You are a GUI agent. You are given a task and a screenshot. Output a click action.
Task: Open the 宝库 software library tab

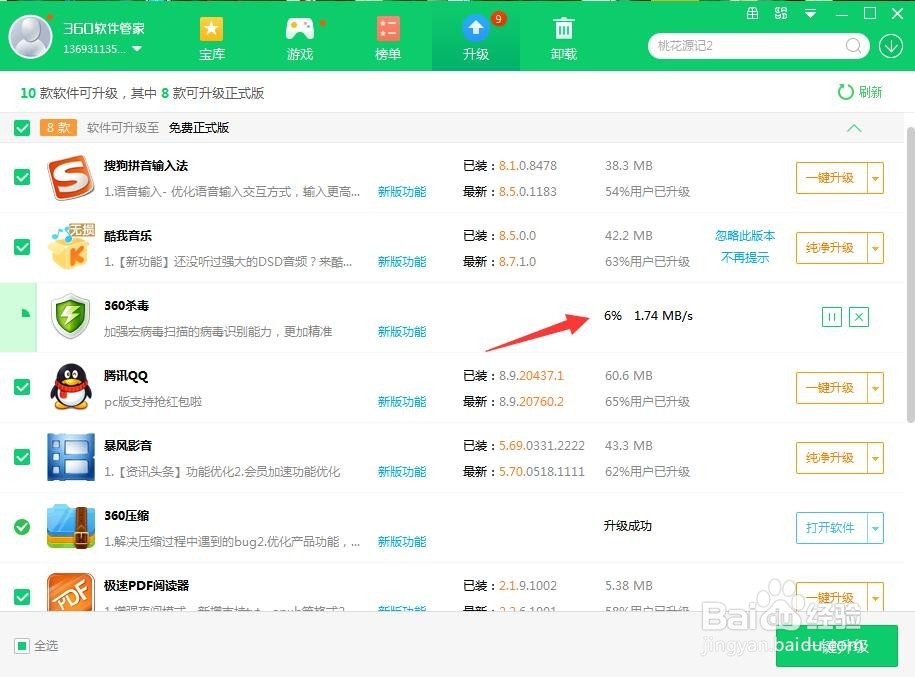click(211, 39)
